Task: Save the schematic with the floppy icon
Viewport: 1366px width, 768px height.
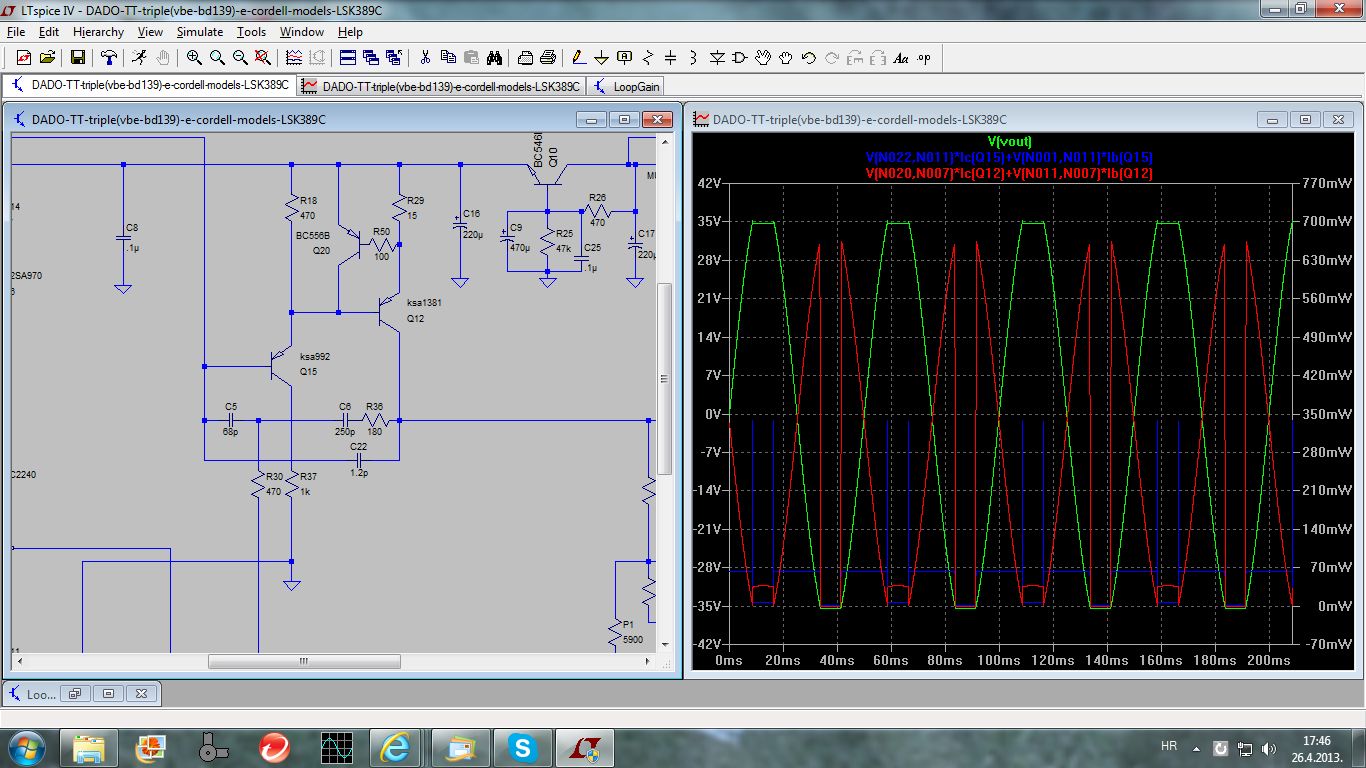Action: [77, 57]
